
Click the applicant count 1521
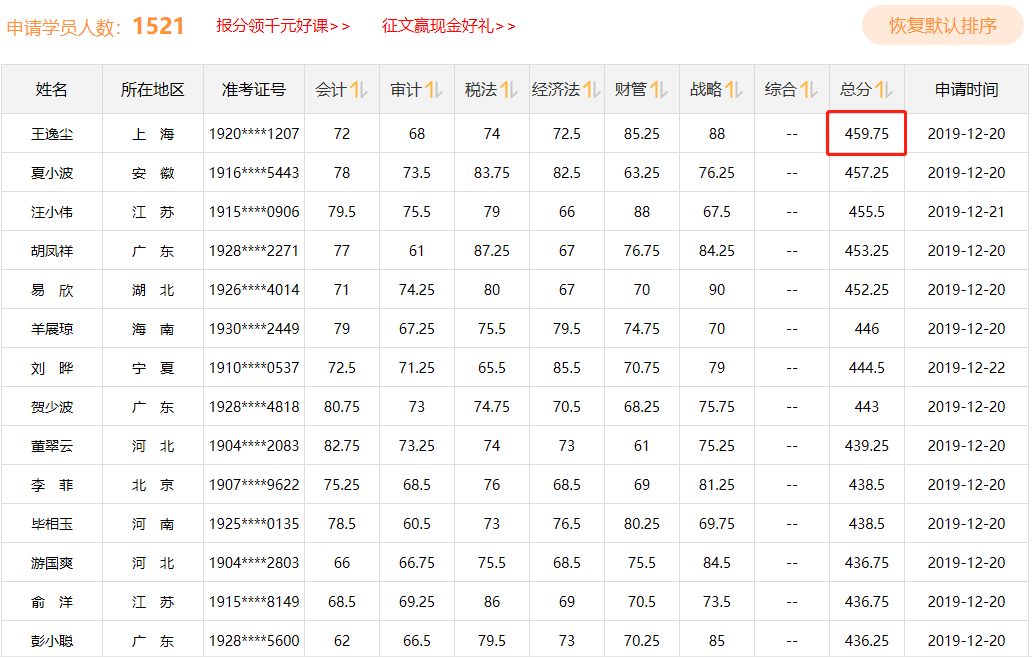click(x=160, y=24)
